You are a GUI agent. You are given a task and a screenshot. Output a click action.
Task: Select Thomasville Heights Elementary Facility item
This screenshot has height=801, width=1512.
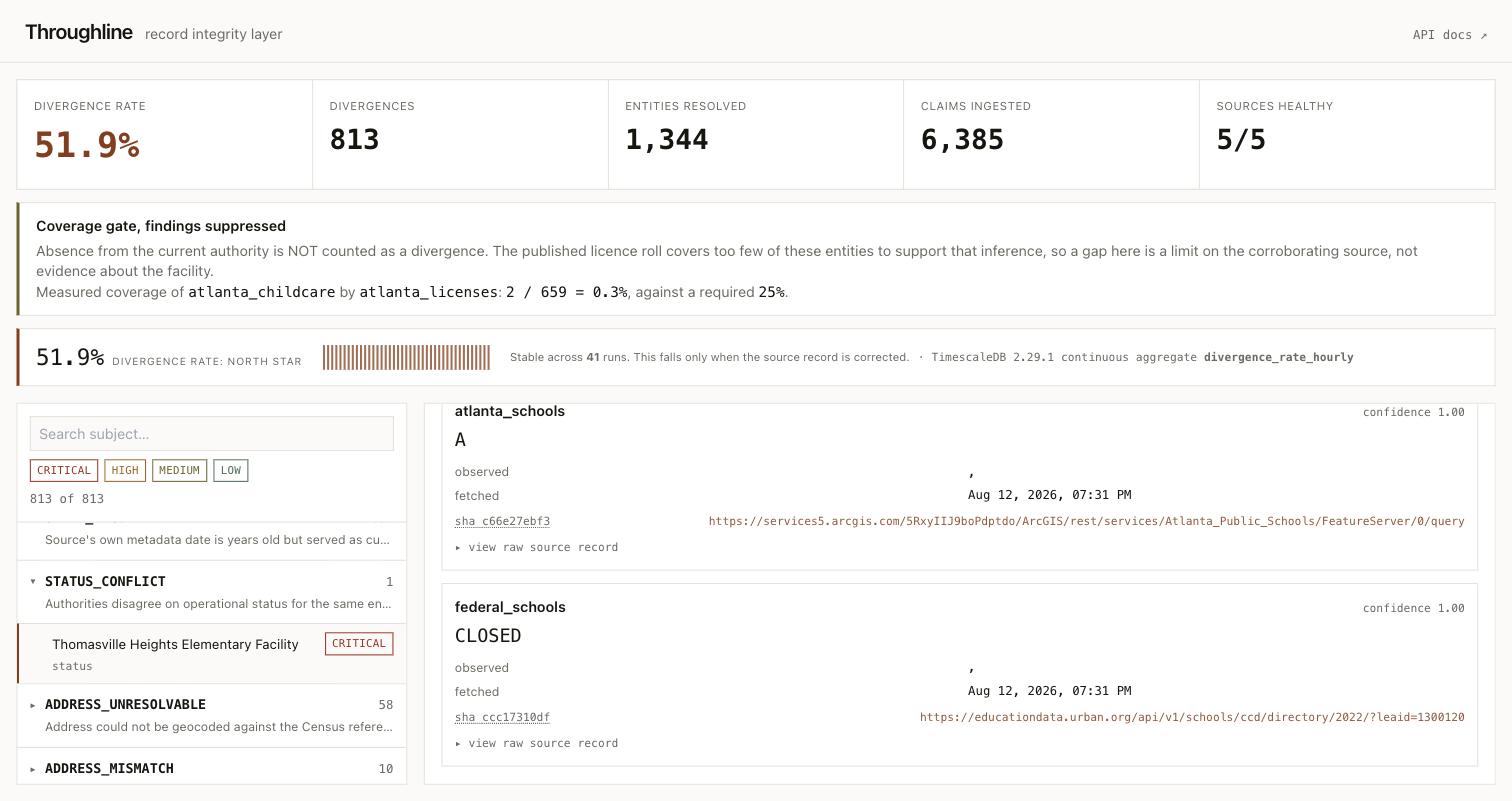(x=212, y=654)
